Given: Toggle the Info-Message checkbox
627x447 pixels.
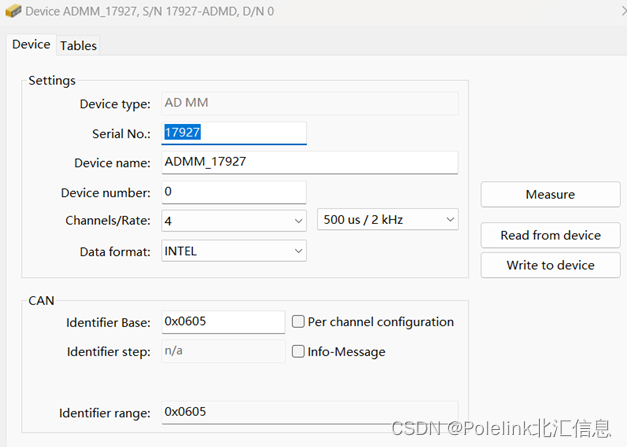Looking at the screenshot, I should (298, 351).
